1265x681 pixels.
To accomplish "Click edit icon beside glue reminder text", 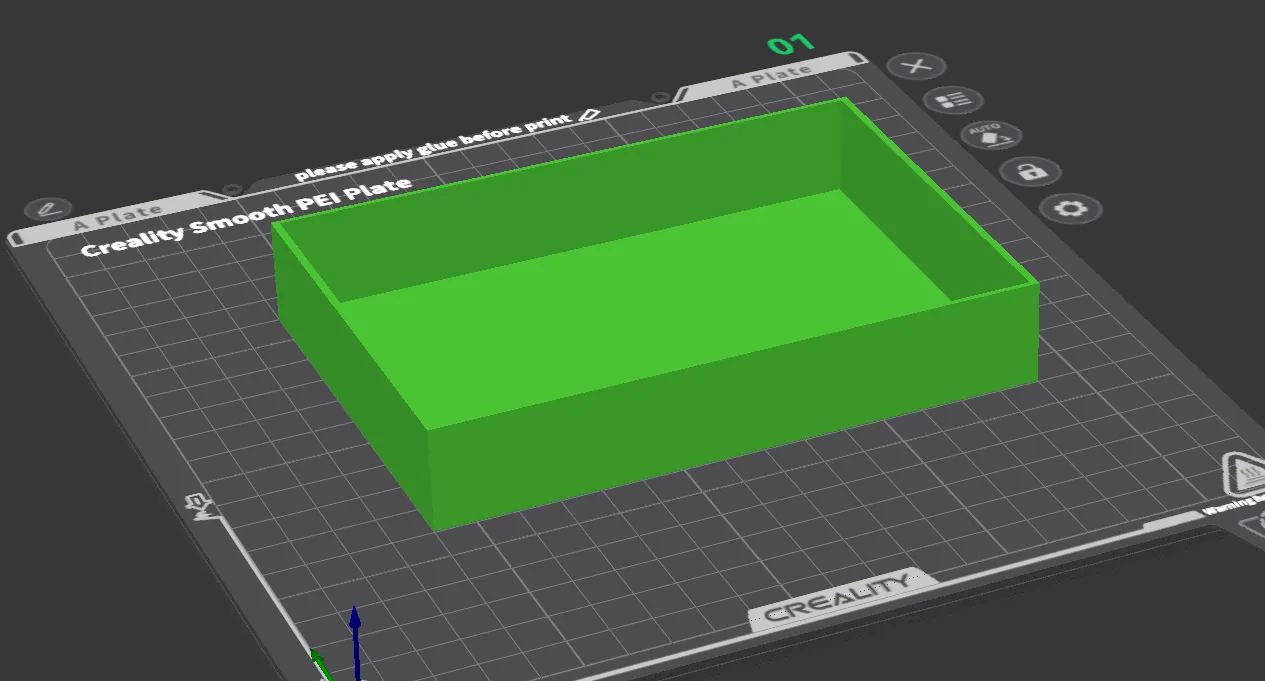I will tap(588, 116).
